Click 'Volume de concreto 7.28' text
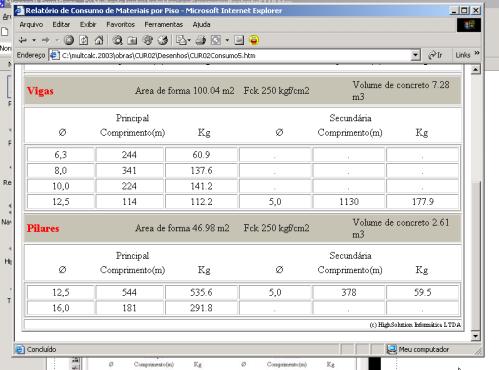 (401, 85)
